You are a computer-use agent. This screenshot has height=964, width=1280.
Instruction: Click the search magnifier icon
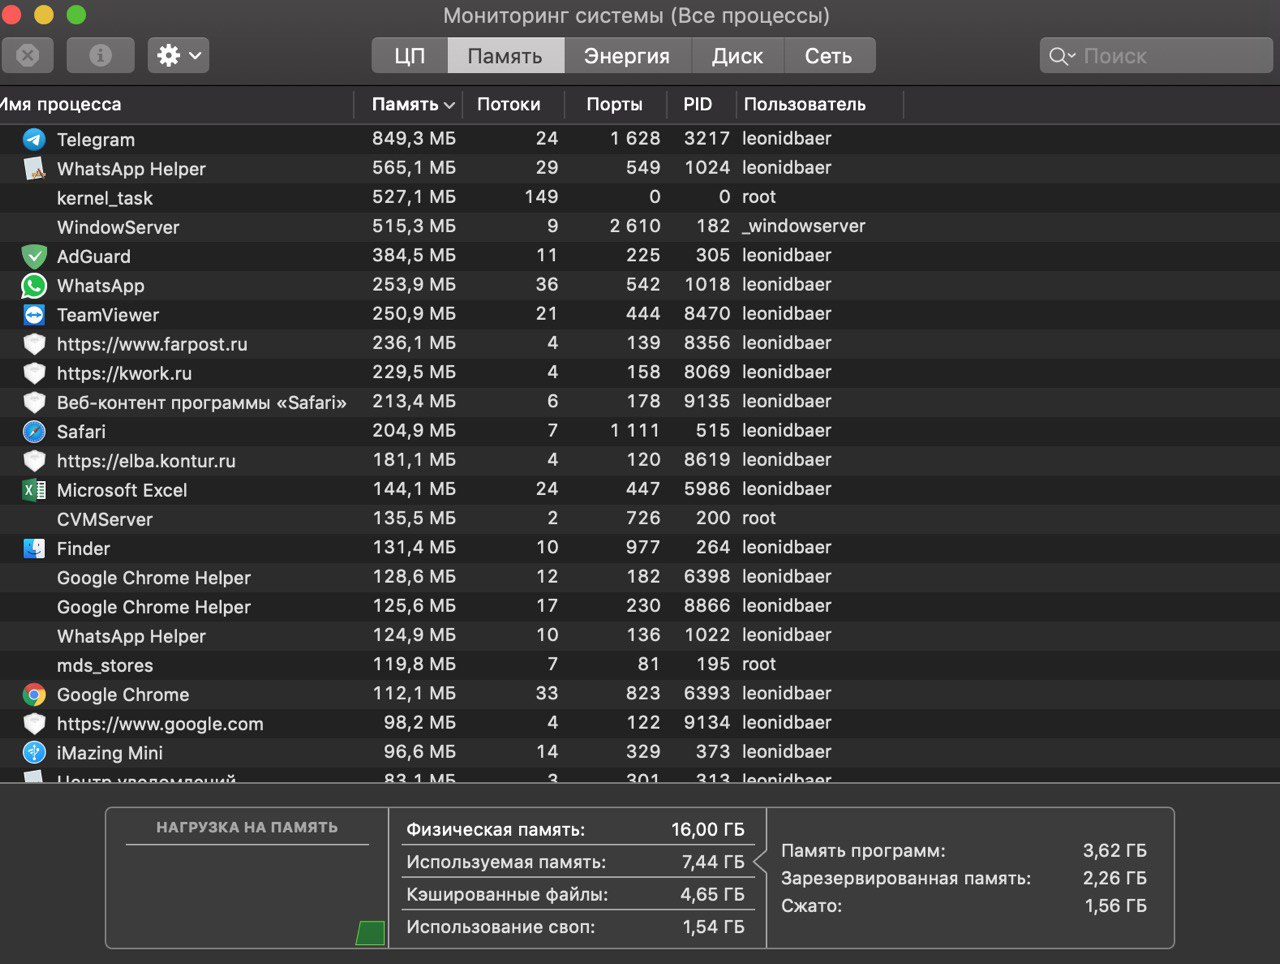1060,56
